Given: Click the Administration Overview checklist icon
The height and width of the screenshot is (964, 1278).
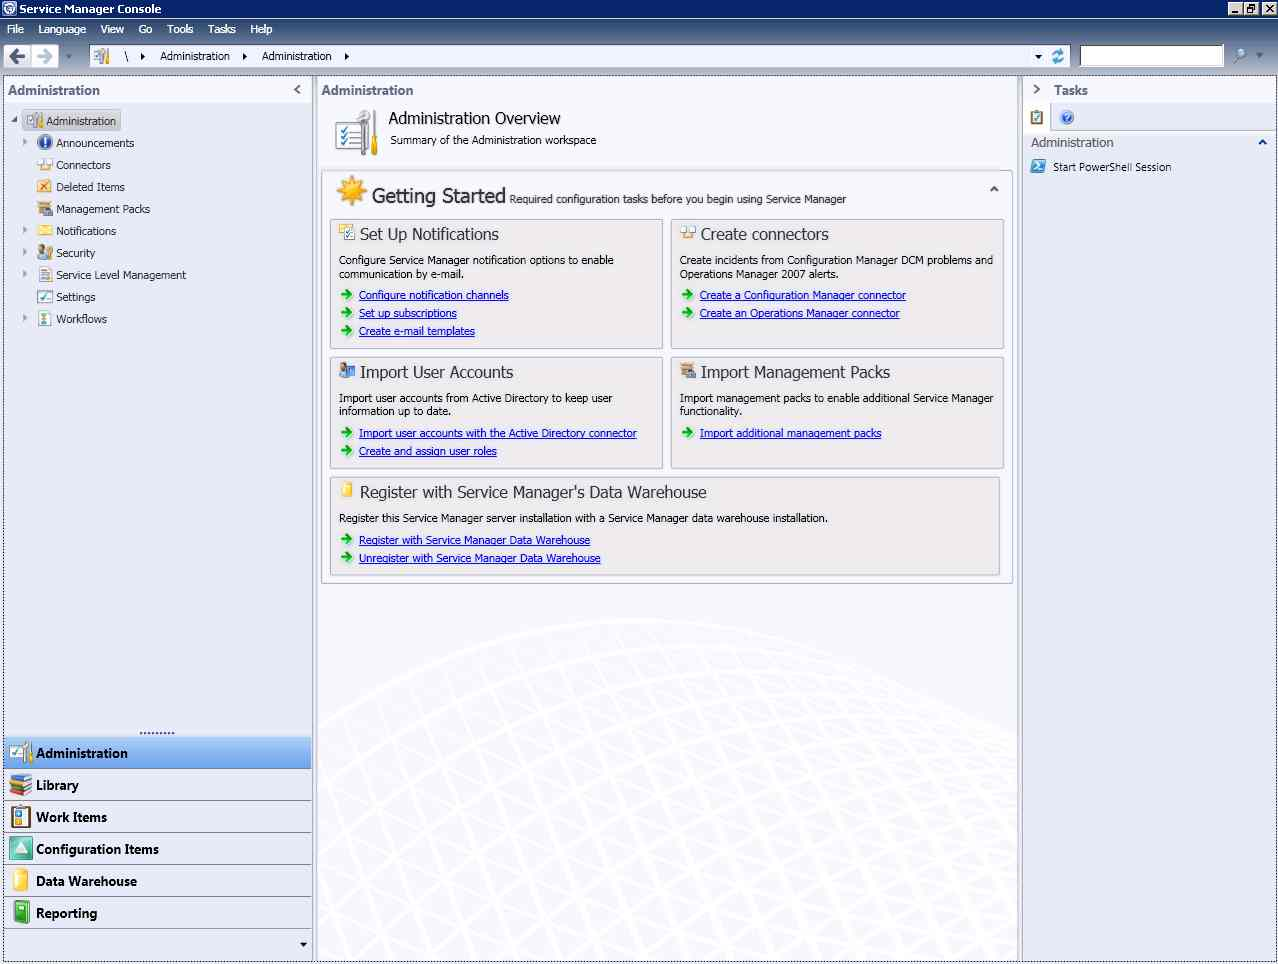Looking at the screenshot, I should (x=355, y=133).
